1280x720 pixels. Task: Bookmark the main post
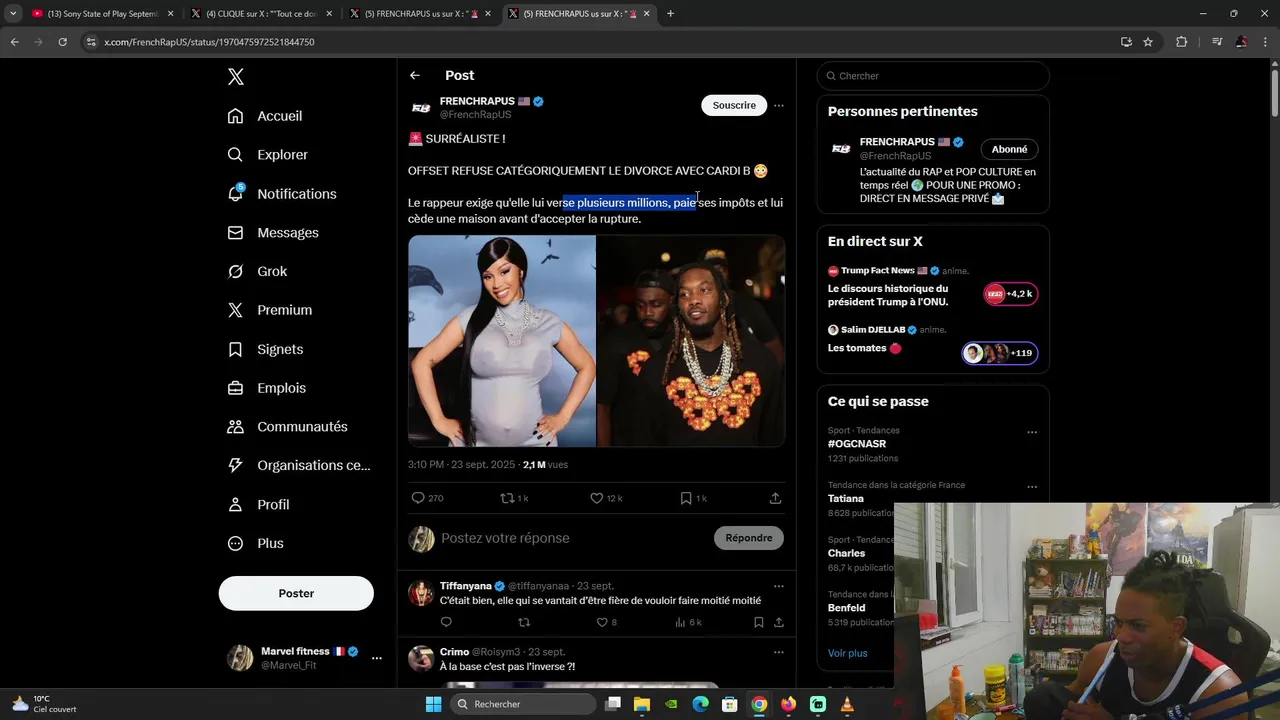[693, 498]
